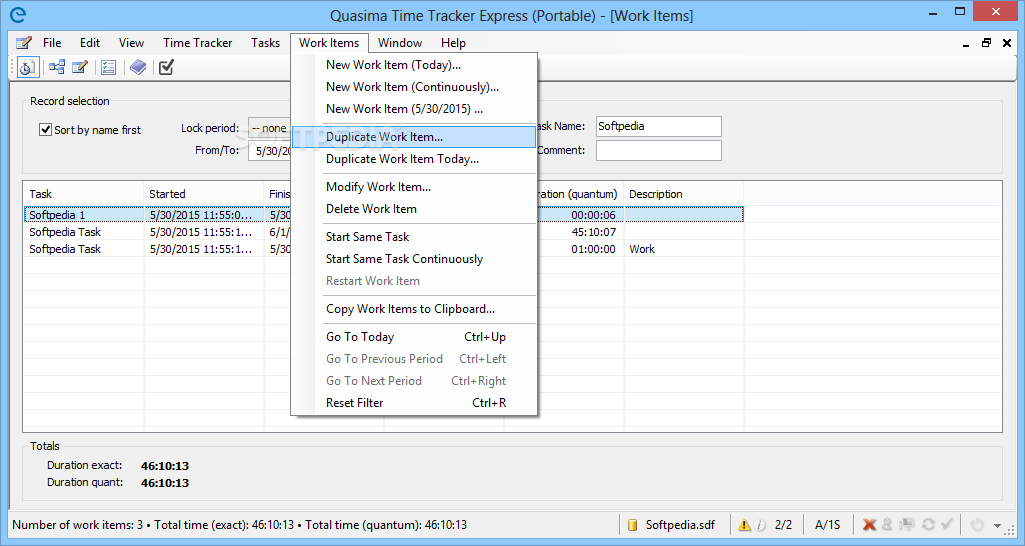Image resolution: width=1025 pixels, height=546 pixels.
Task: Open the Edit menu
Action: click(x=90, y=43)
